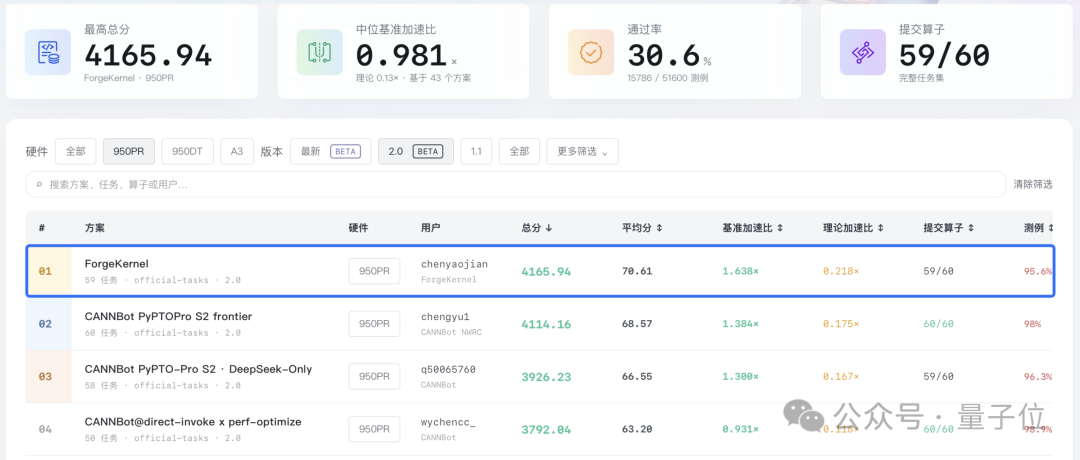Click the purple link icon beside 提交算子

(862, 52)
